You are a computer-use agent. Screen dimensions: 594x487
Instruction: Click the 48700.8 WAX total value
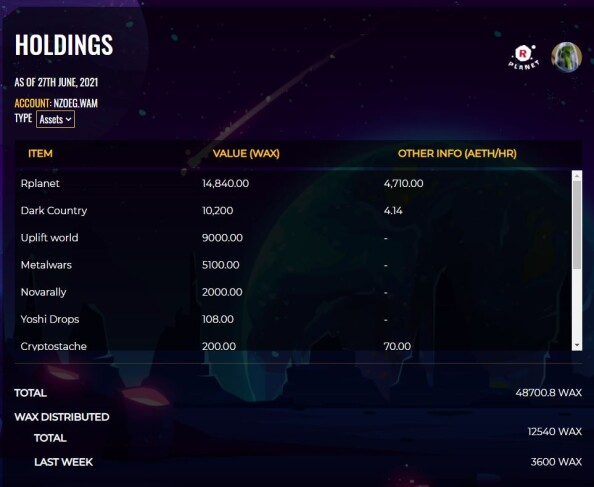point(549,393)
